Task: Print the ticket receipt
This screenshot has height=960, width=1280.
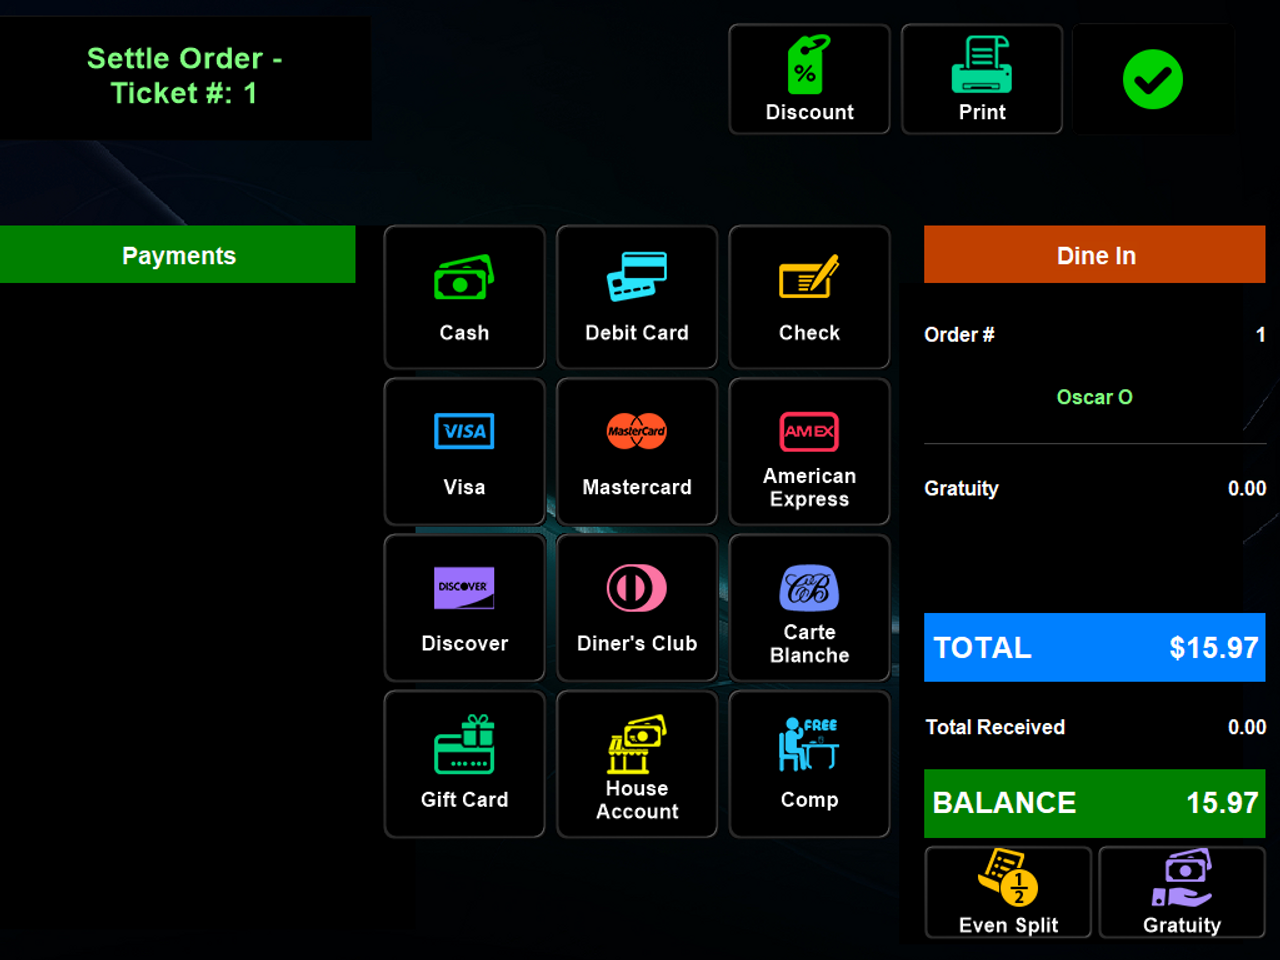Action: click(x=981, y=80)
